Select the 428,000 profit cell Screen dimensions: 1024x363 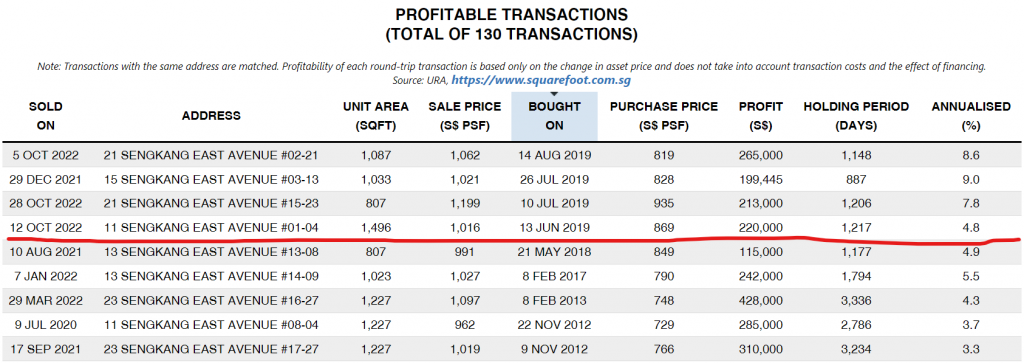tap(761, 300)
